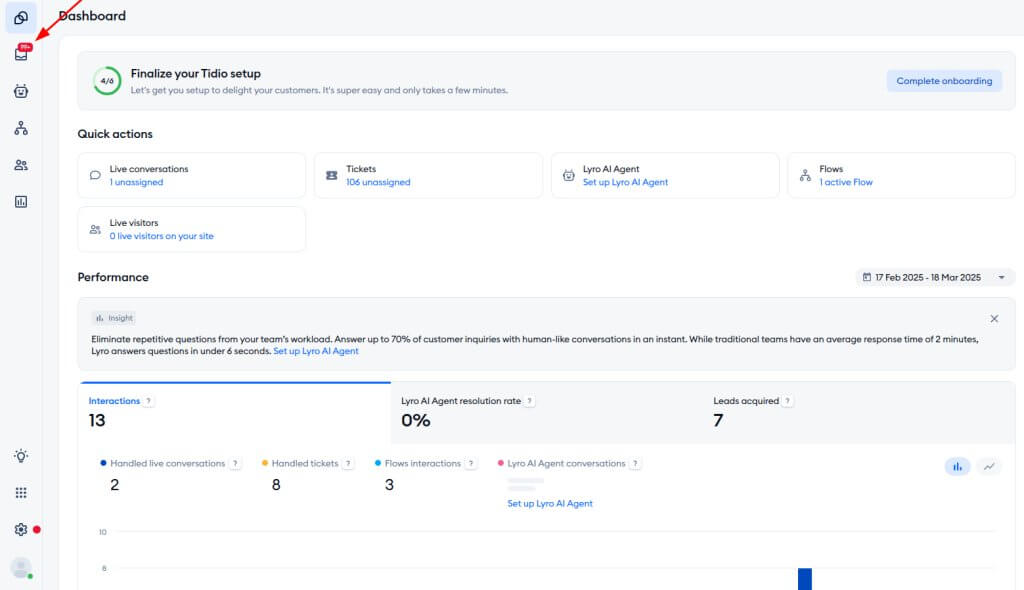The image size is (1024, 590).
Task: Click the '1 unassigned' live conversations link
Action: pyautogui.click(x=136, y=182)
